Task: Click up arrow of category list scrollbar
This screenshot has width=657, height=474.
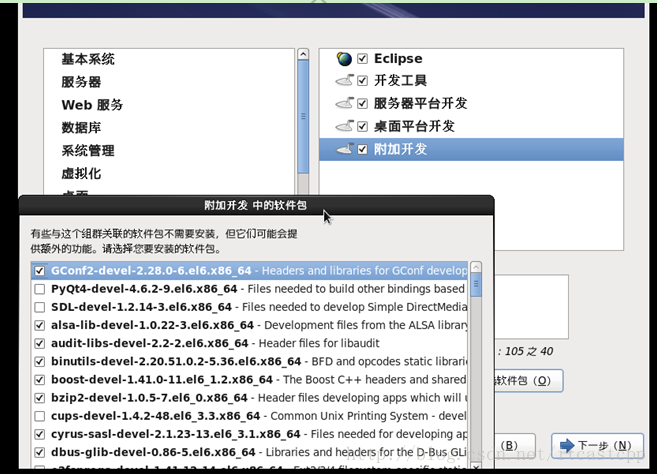Action: [x=303, y=54]
